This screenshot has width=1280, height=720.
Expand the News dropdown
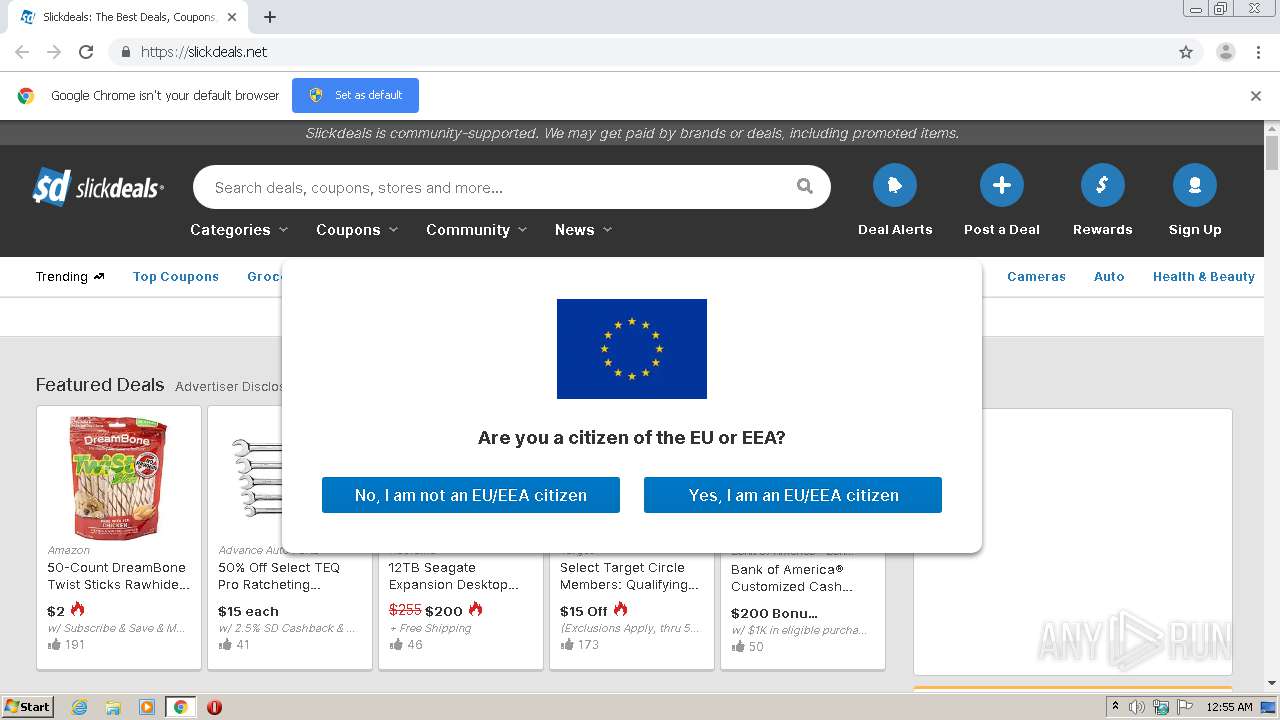pyautogui.click(x=583, y=230)
